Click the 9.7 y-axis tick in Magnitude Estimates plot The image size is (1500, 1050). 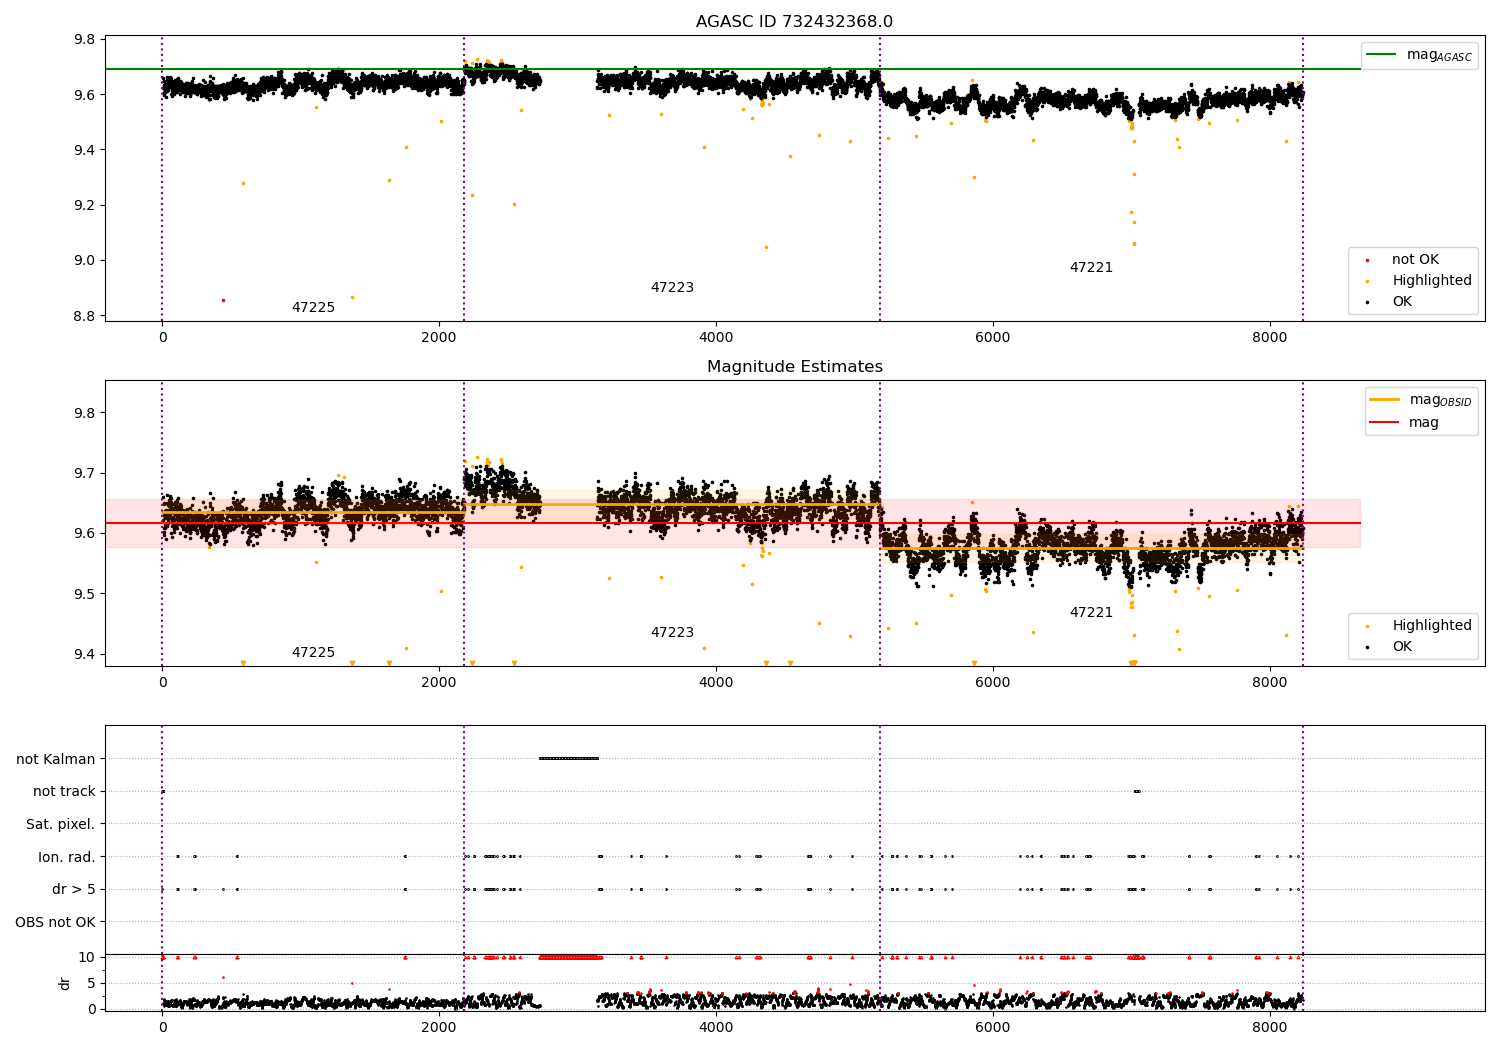(x=83, y=473)
